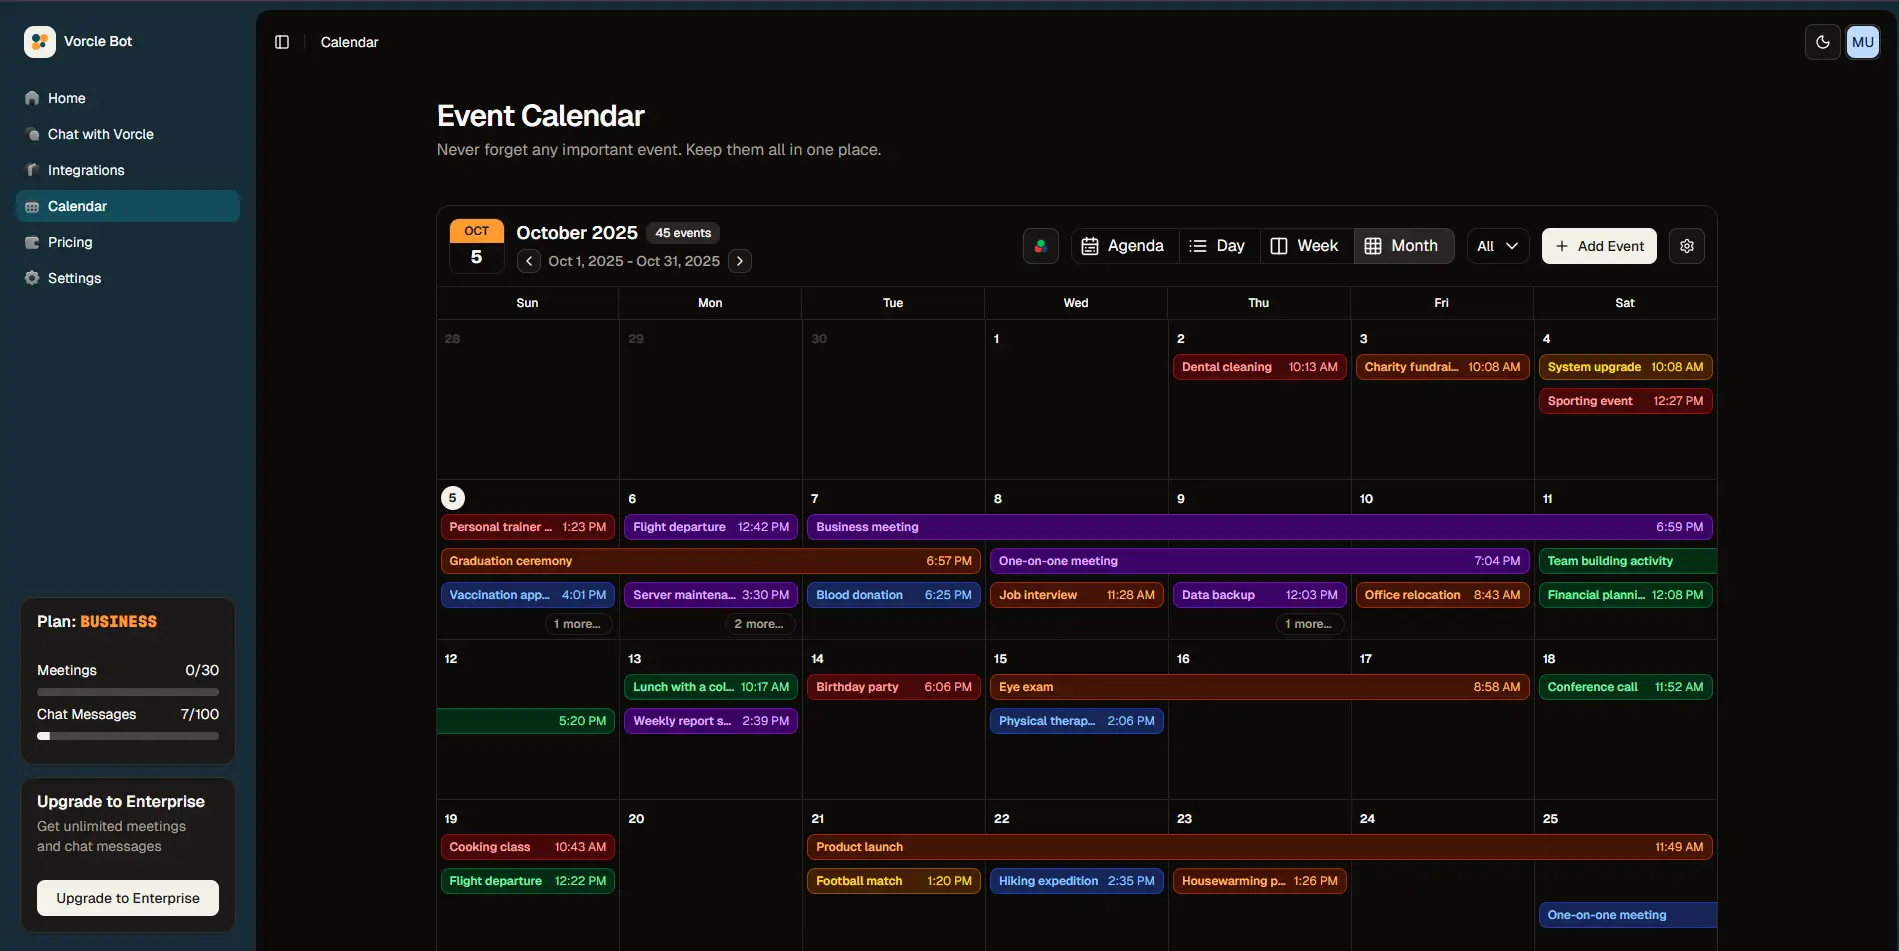Go to next month with the right chevron

tap(739, 261)
